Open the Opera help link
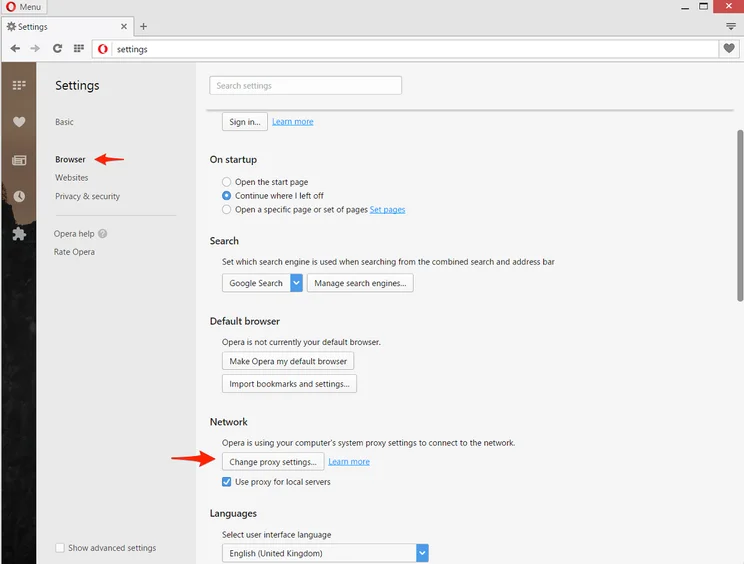 74,233
